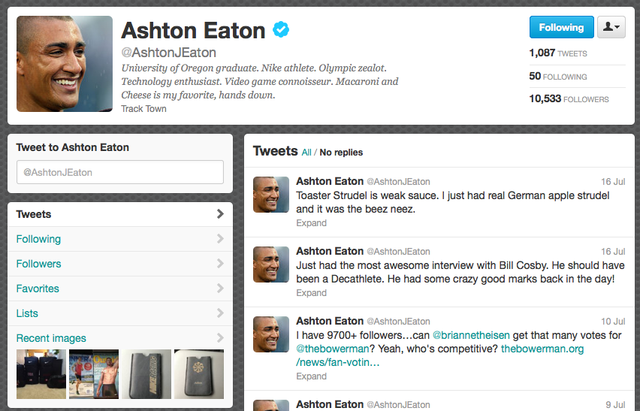Click the chevron on the Tweets row
Viewport: 640px width, 411px height.
pos(220,214)
